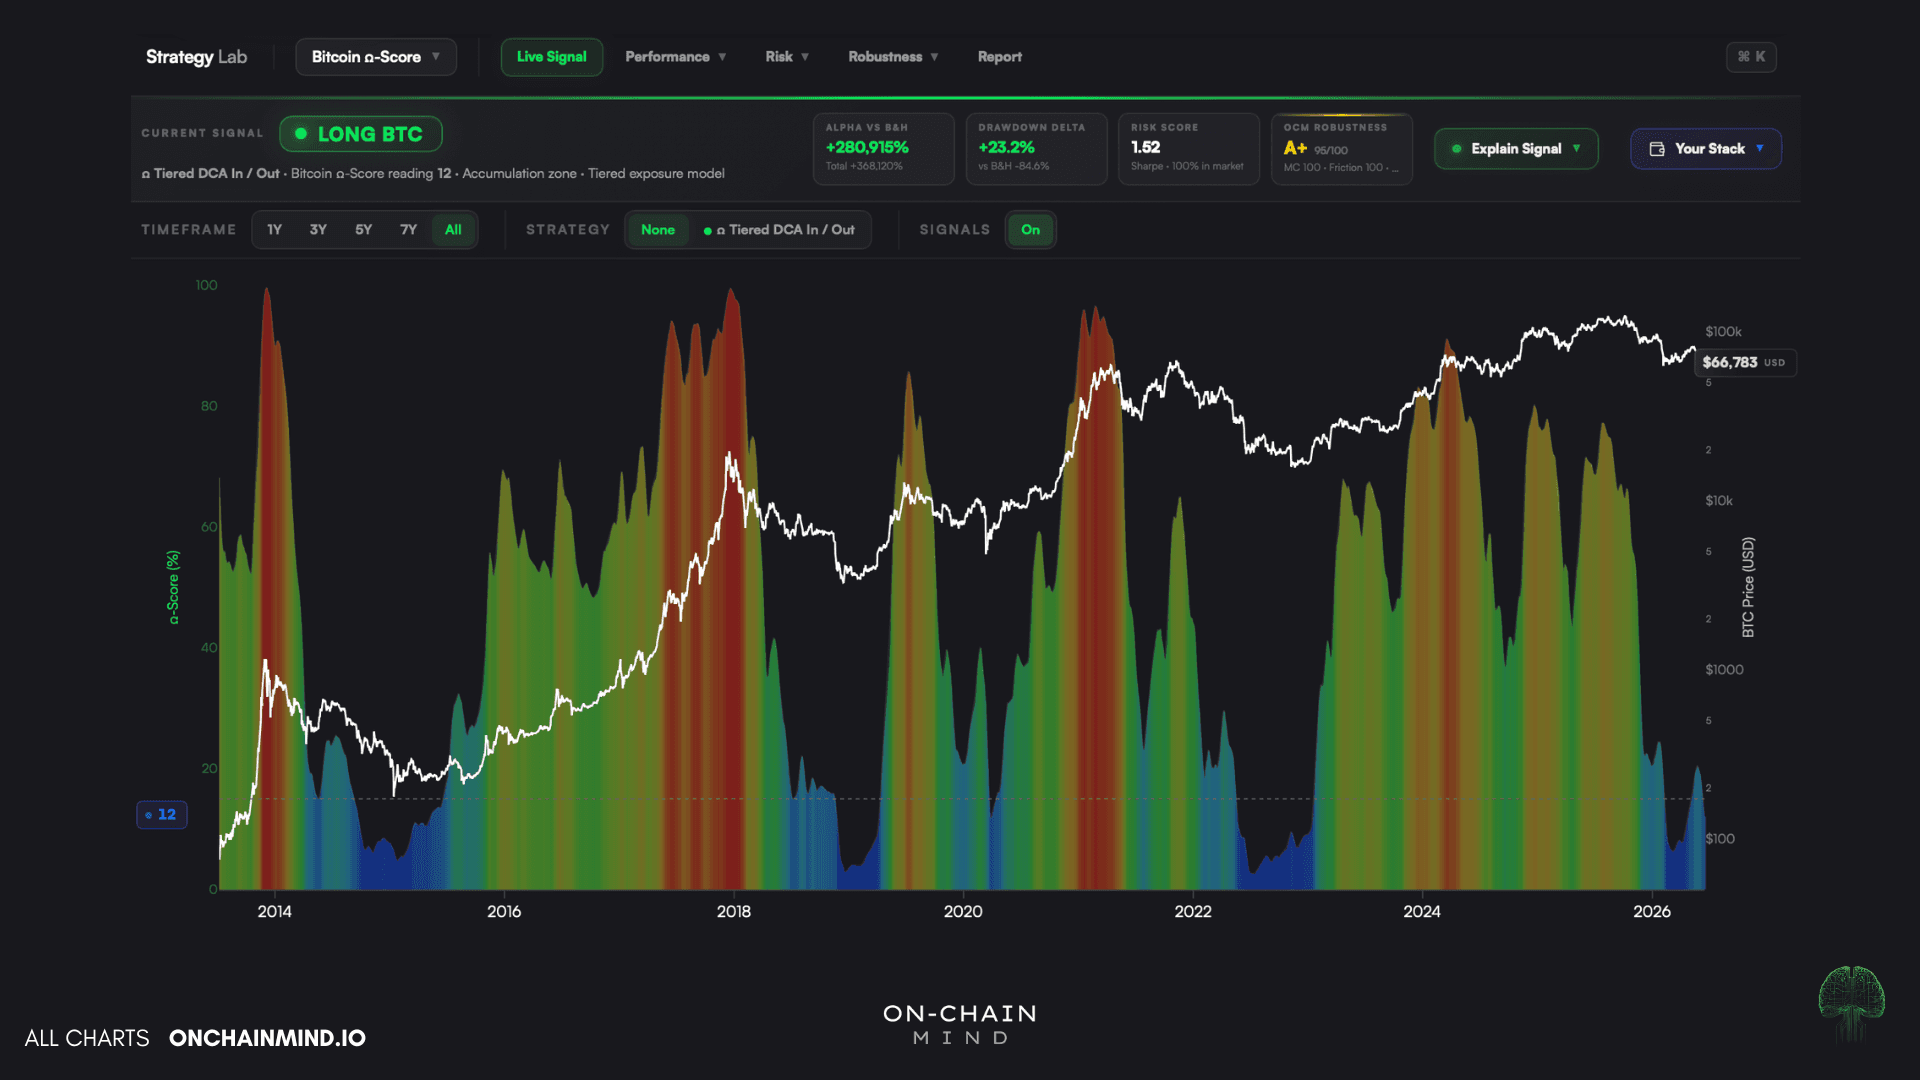Click the α-Score 12 level marker
This screenshot has height=1080, width=1920.
pos(162,815)
